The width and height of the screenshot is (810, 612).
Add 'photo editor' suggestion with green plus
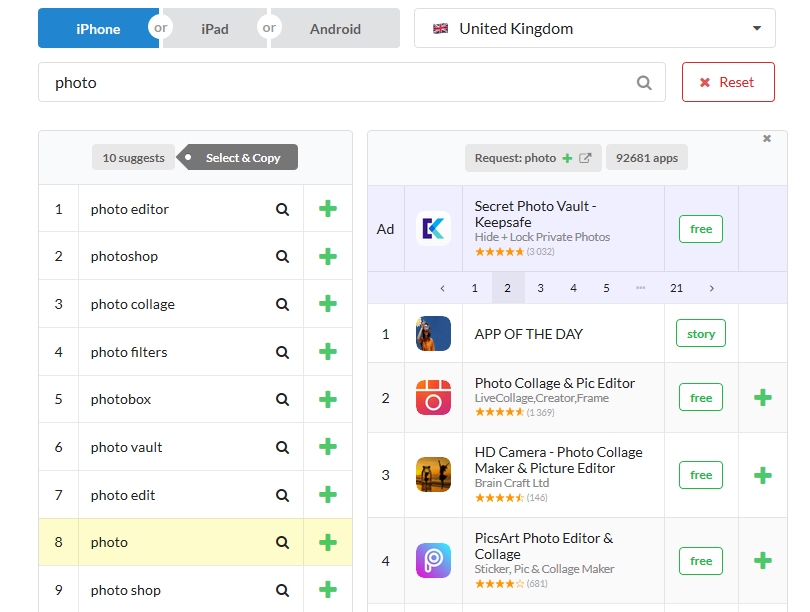(327, 209)
